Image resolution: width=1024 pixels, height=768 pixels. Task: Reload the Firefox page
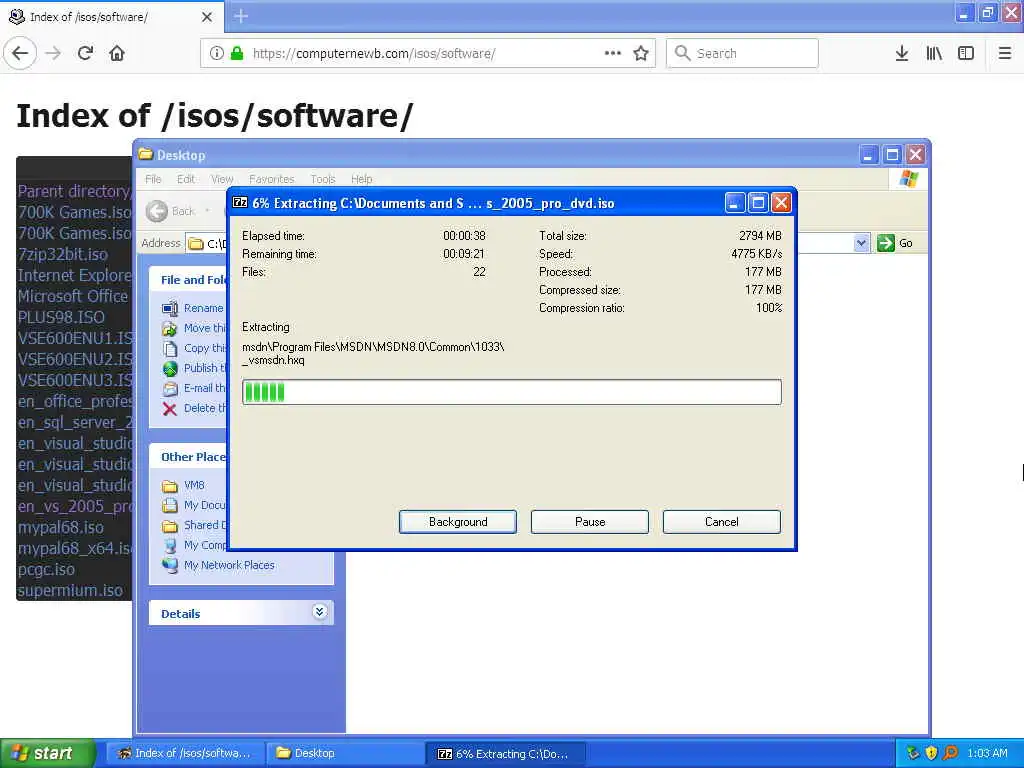(x=85, y=53)
